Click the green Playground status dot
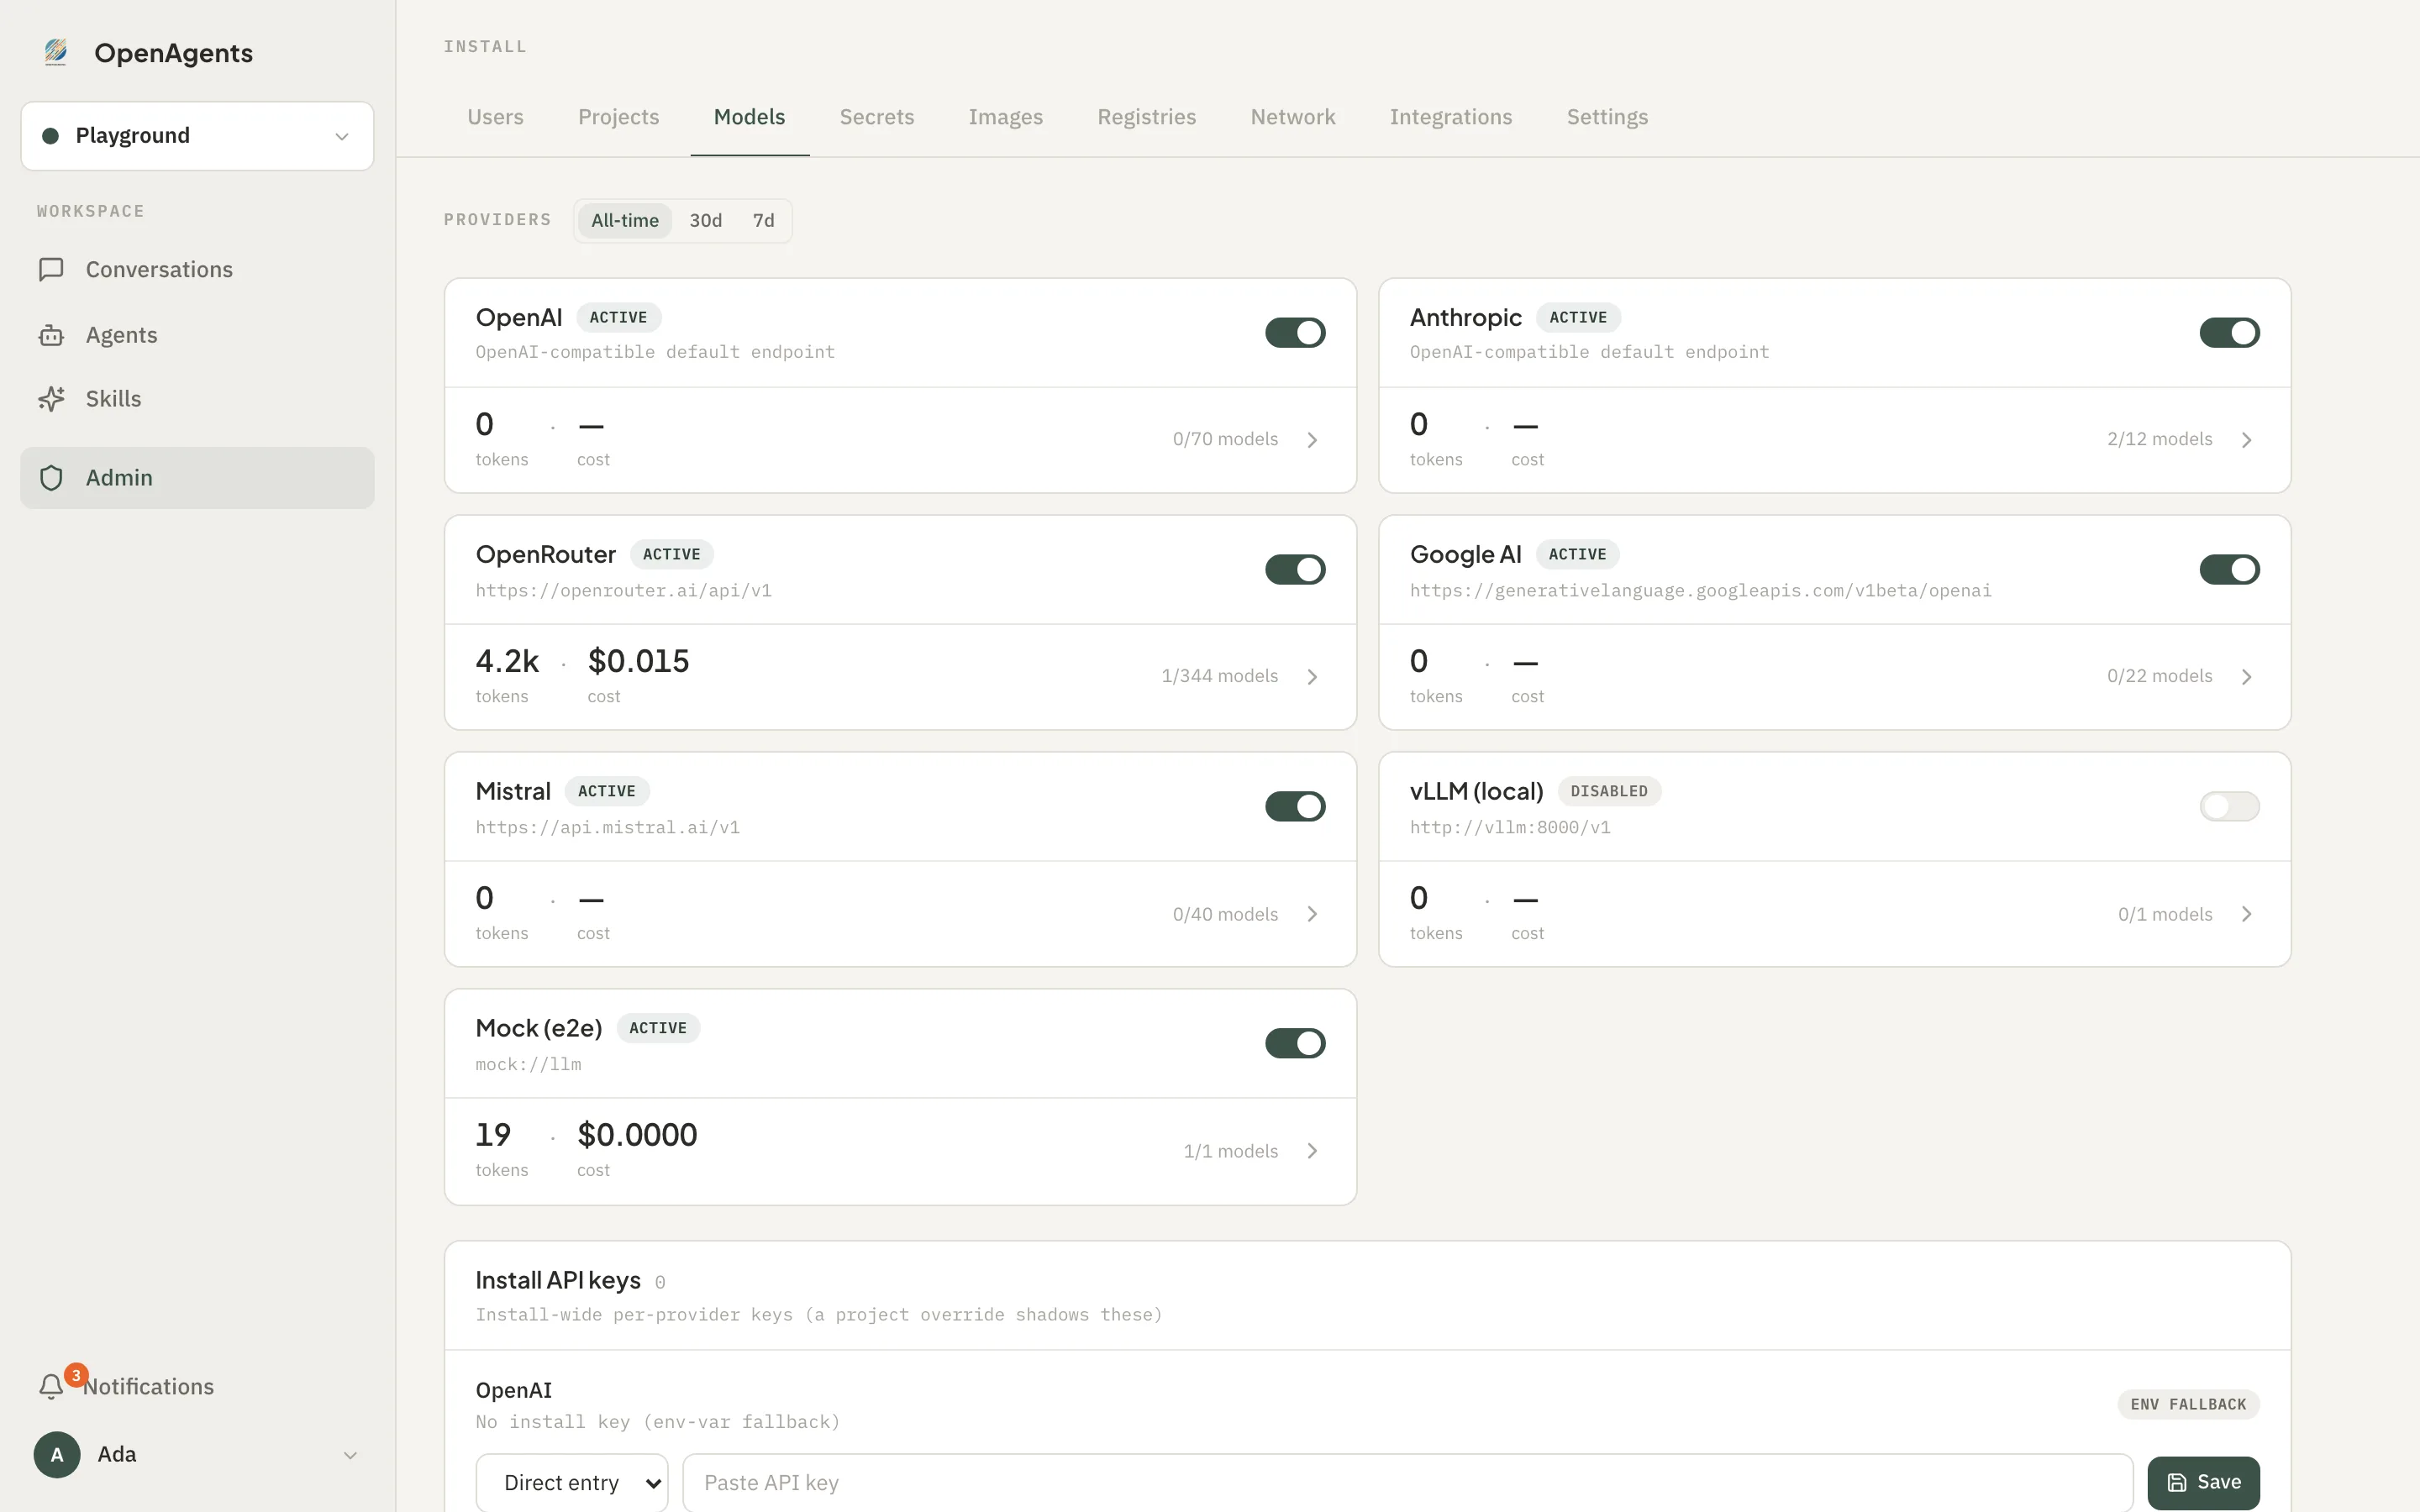 [50, 136]
